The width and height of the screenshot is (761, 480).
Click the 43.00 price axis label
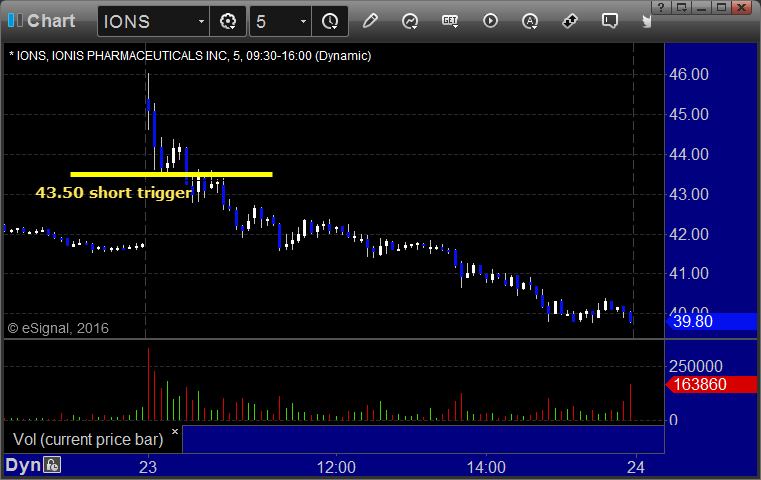[689, 194]
